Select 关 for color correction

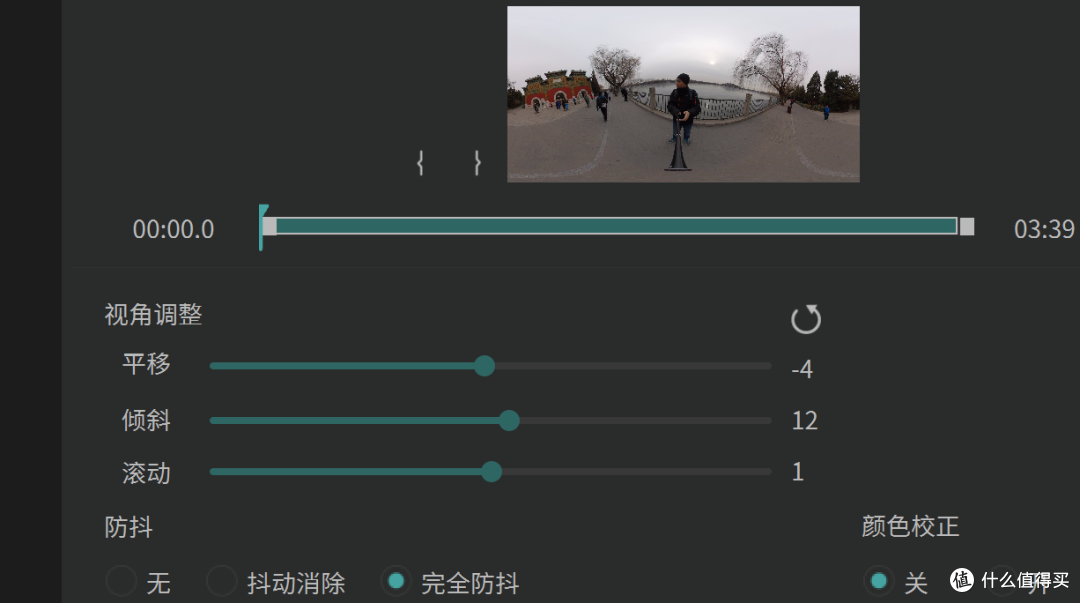coord(879,581)
